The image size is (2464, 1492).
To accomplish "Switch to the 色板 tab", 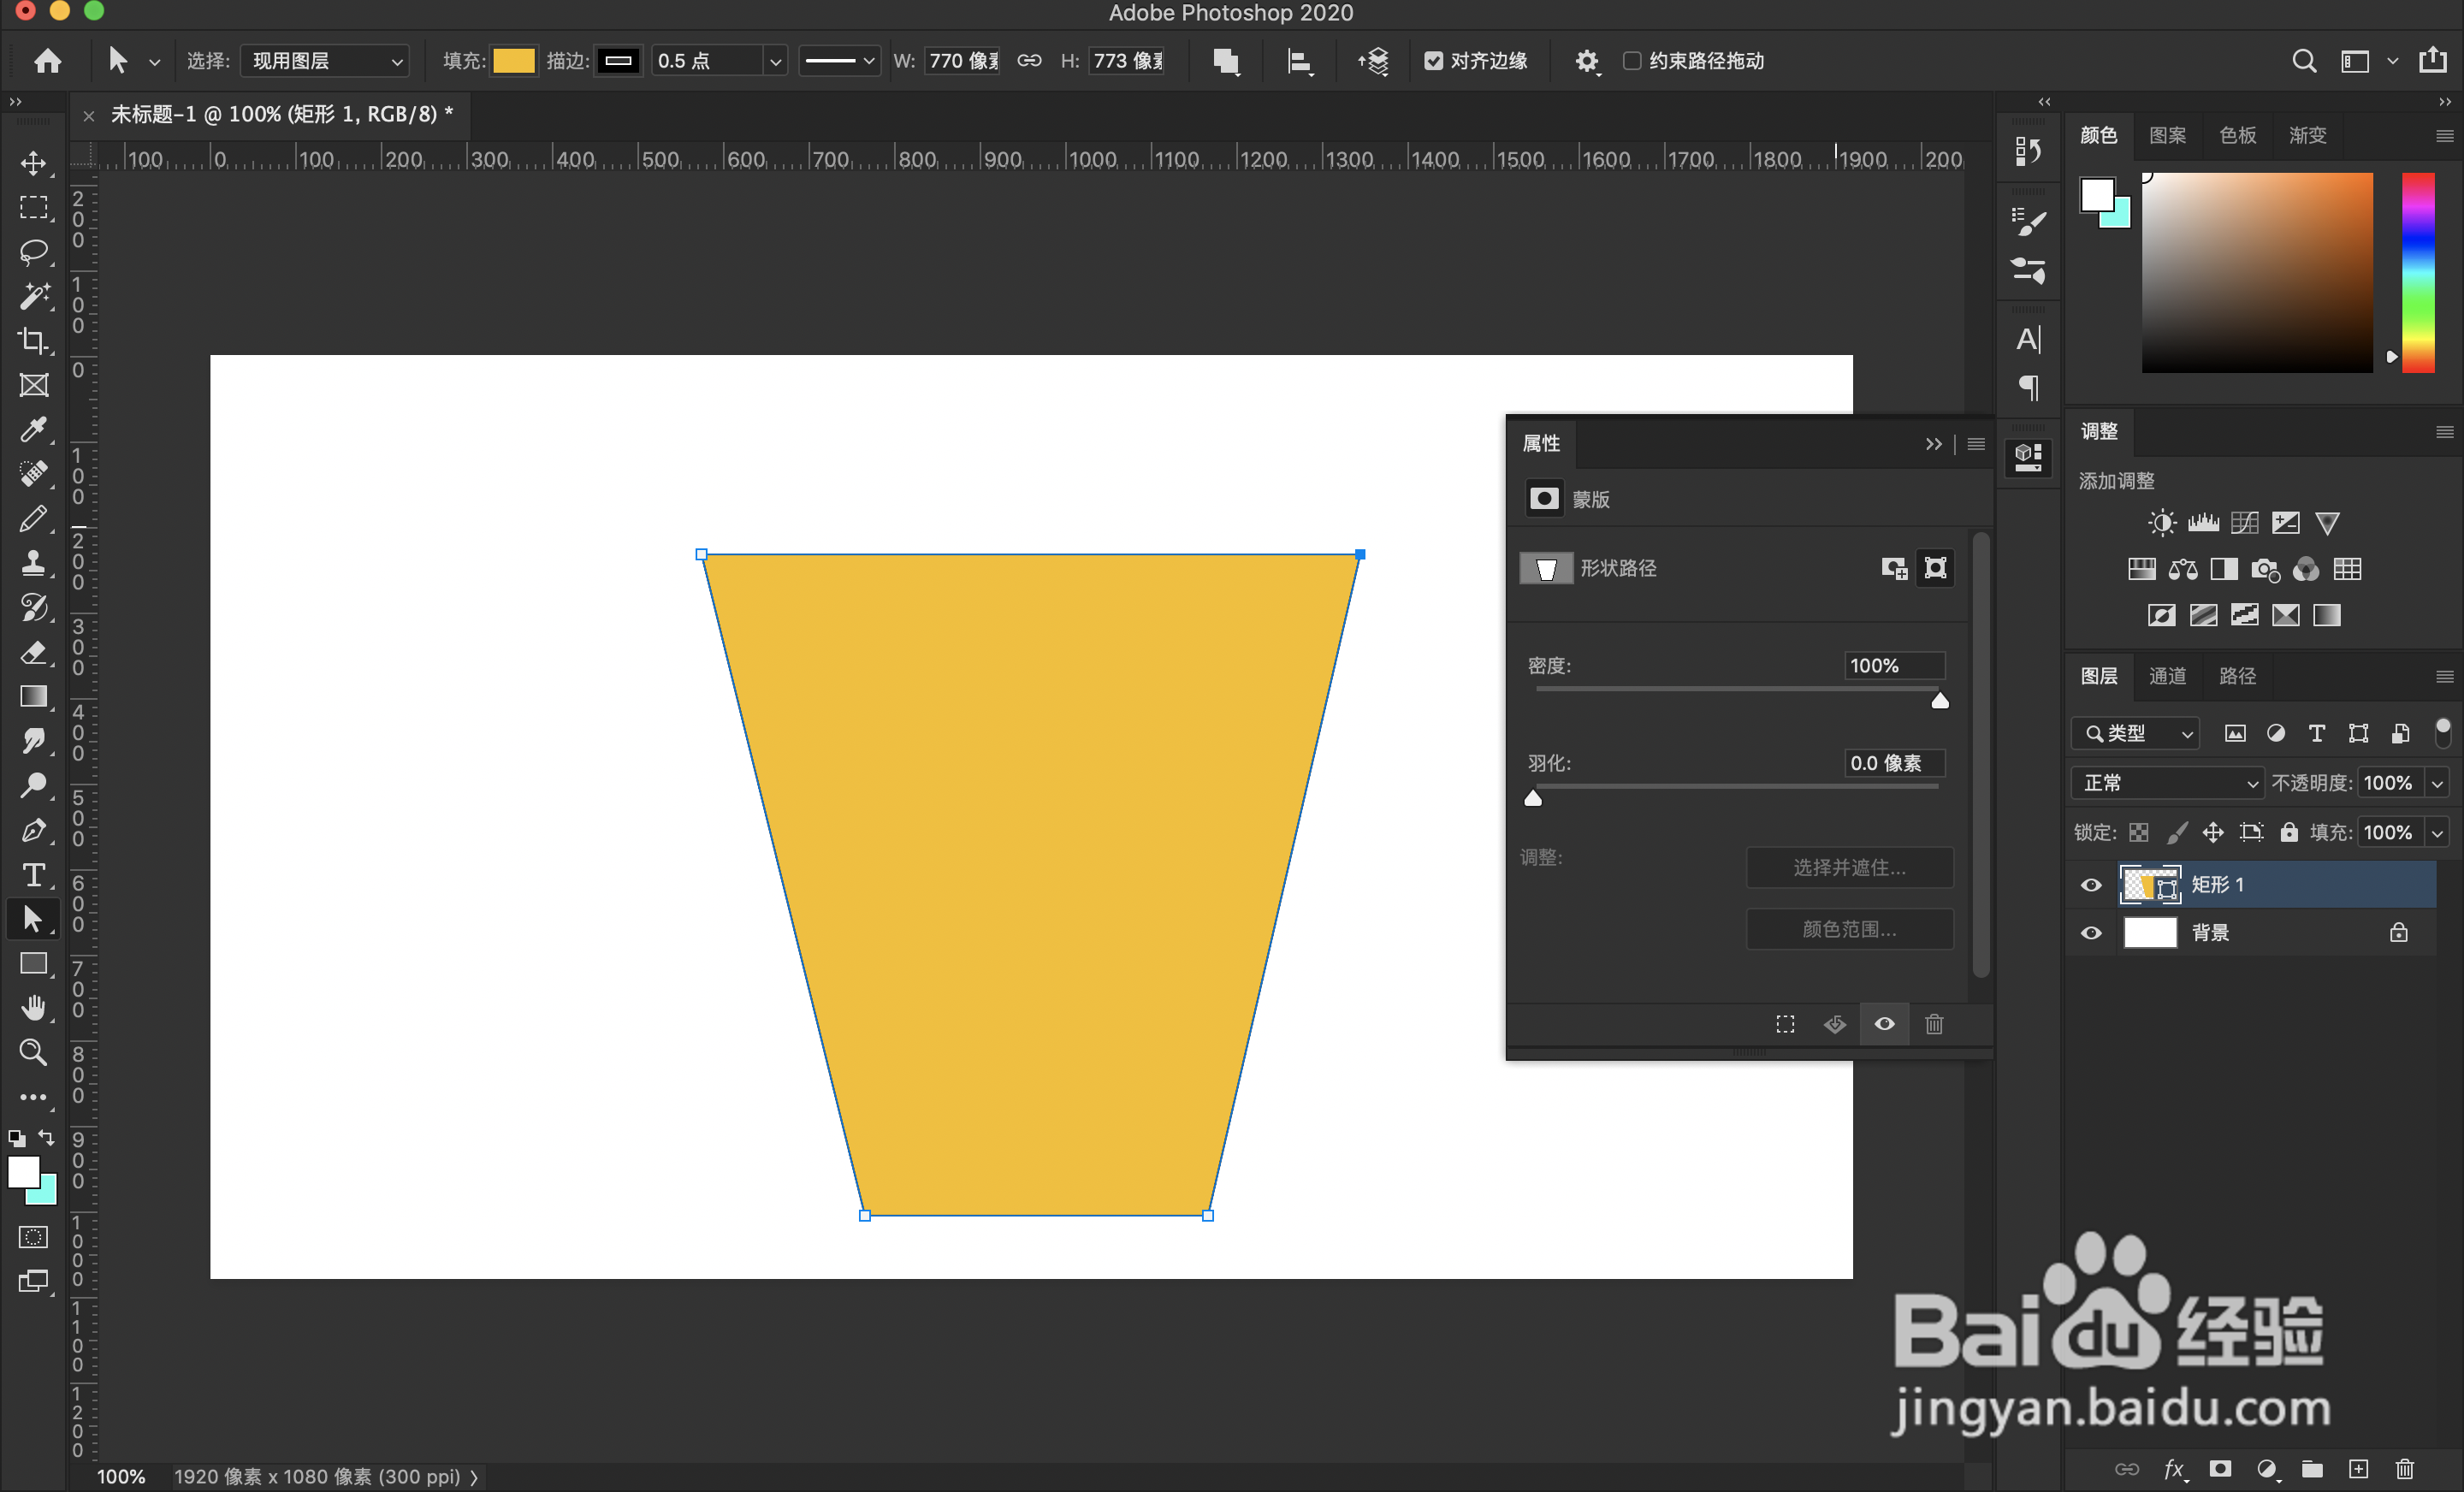I will (2237, 135).
